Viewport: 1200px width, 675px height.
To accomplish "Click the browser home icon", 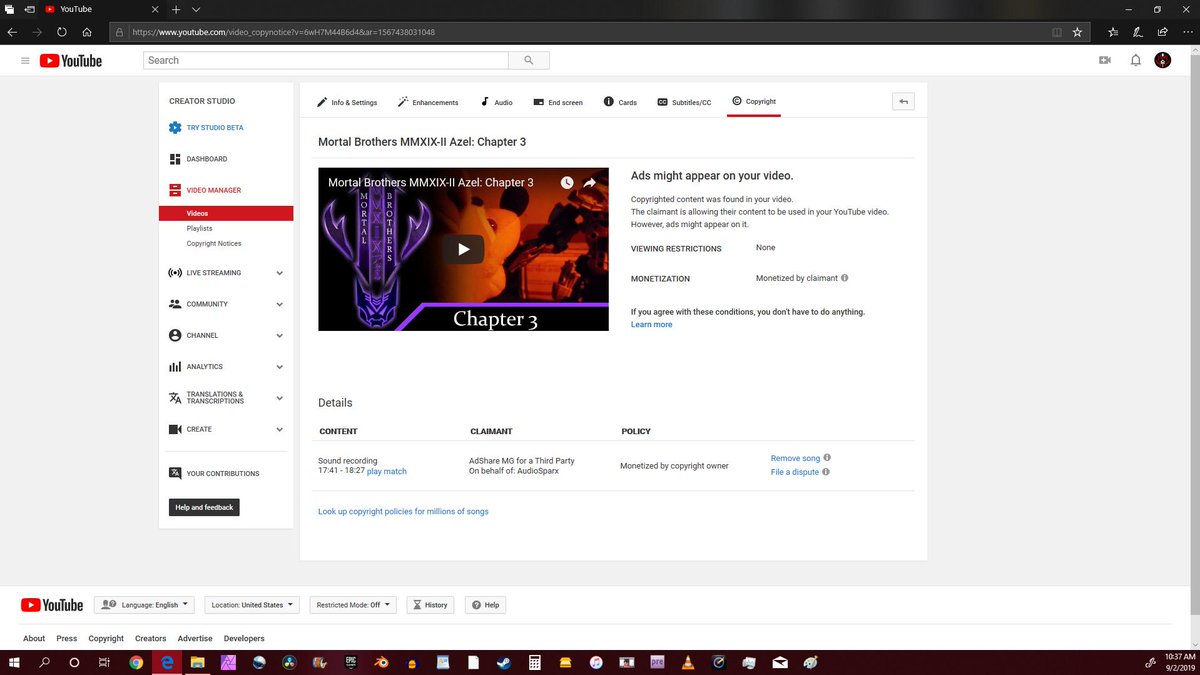I will [x=88, y=31].
